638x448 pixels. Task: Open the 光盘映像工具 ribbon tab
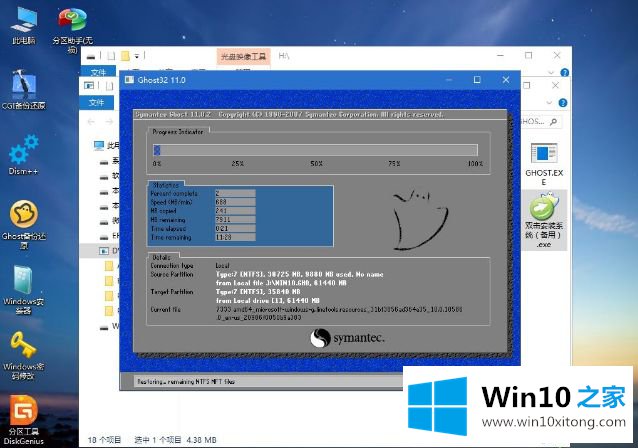pos(243,59)
